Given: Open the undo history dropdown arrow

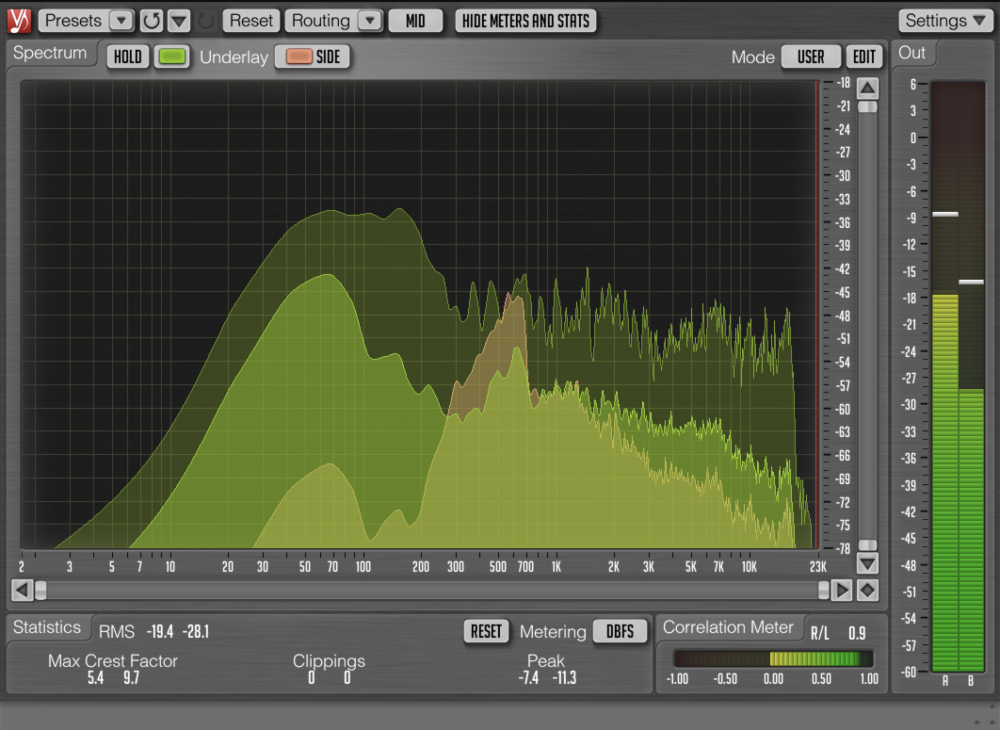Looking at the screenshot, I should (178, 21).
